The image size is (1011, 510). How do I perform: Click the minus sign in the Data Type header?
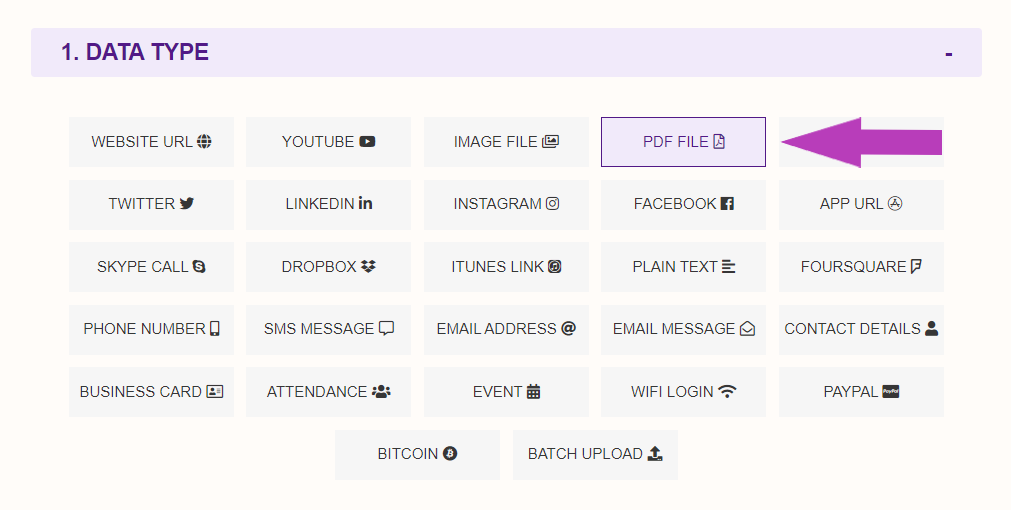pyautogui.click(x=948, y=54)
